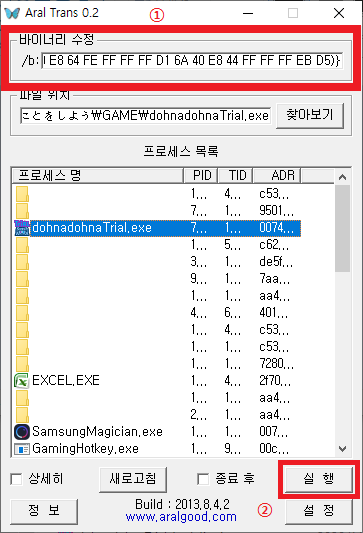
Task: Select folder icon in row with ADR c62
Action: click(x=22, y=245)
